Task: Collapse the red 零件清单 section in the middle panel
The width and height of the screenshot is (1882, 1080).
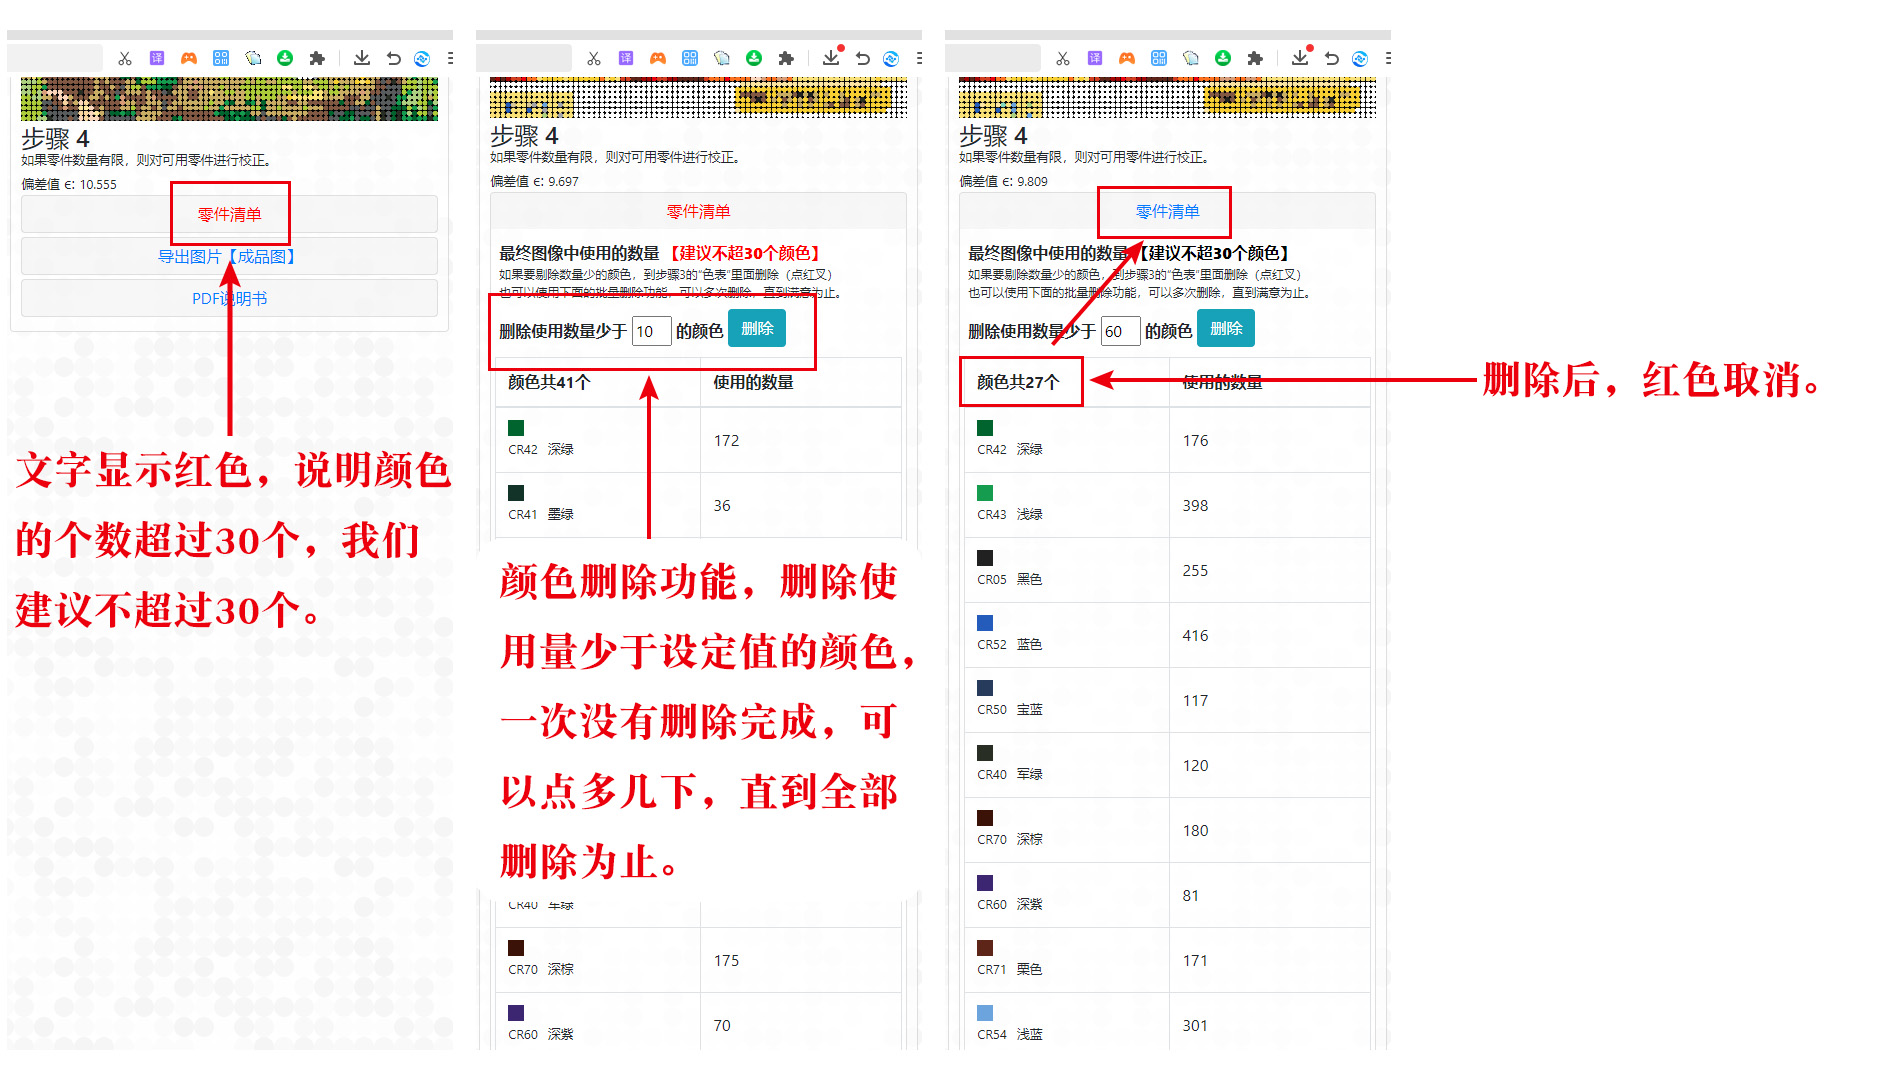Action: coord(698,212)
